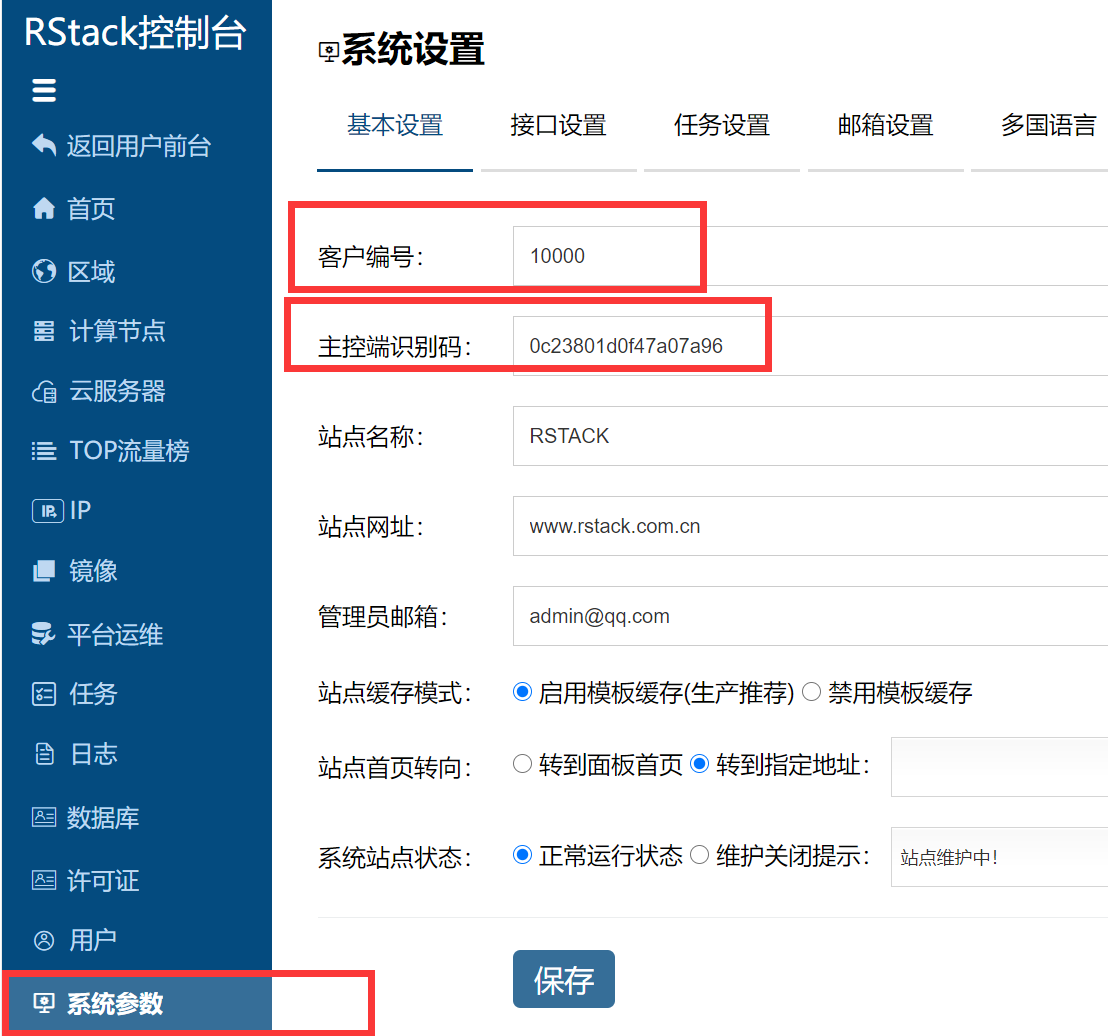The image size is (1108, 1036).
Task: Click the RStack控制台 title
Action: tap(135, 33)
